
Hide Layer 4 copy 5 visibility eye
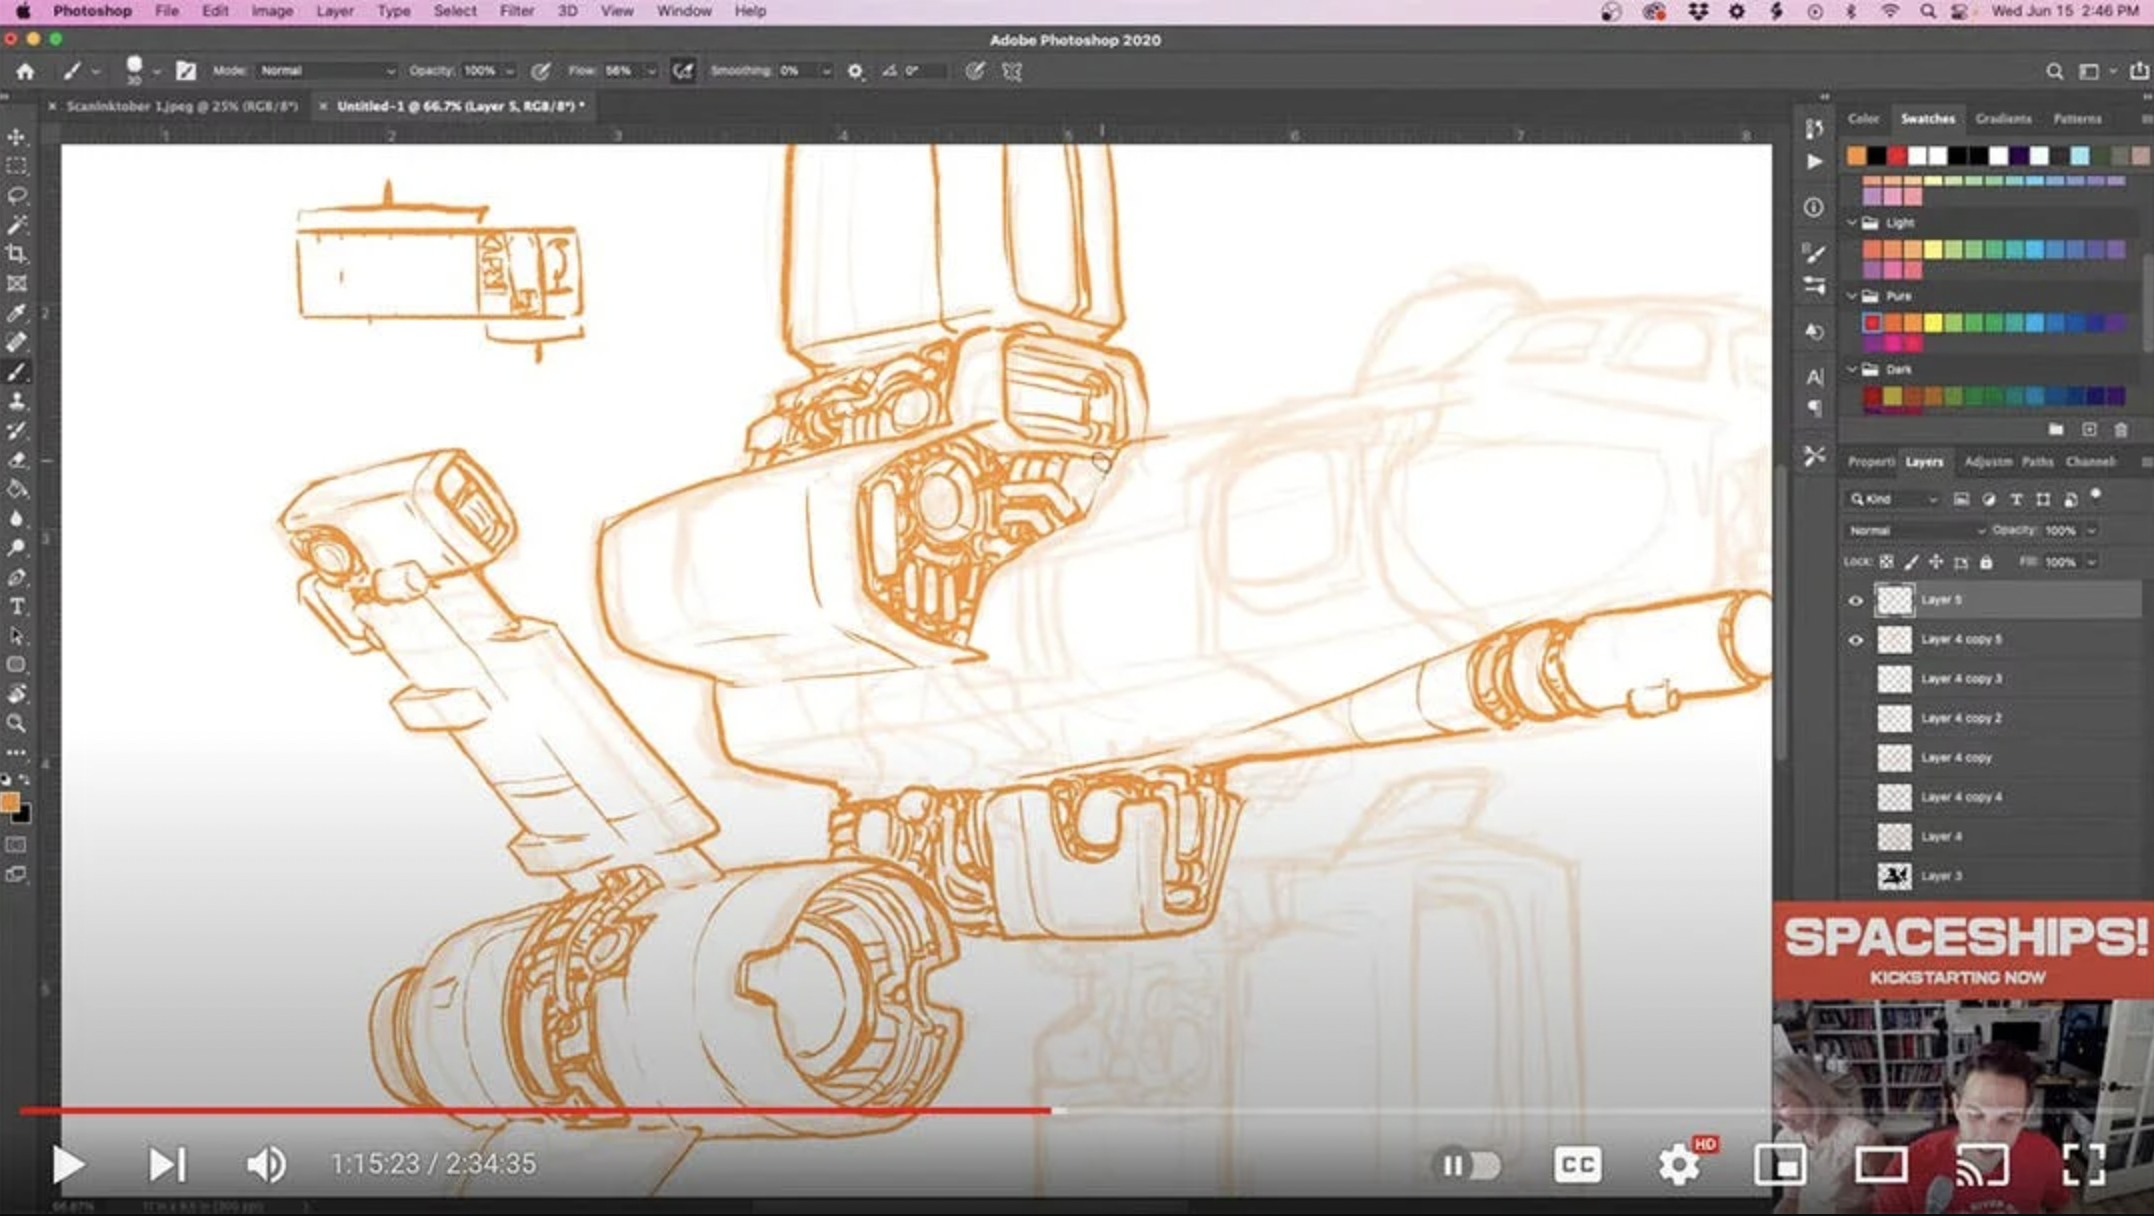[1856, 640]
